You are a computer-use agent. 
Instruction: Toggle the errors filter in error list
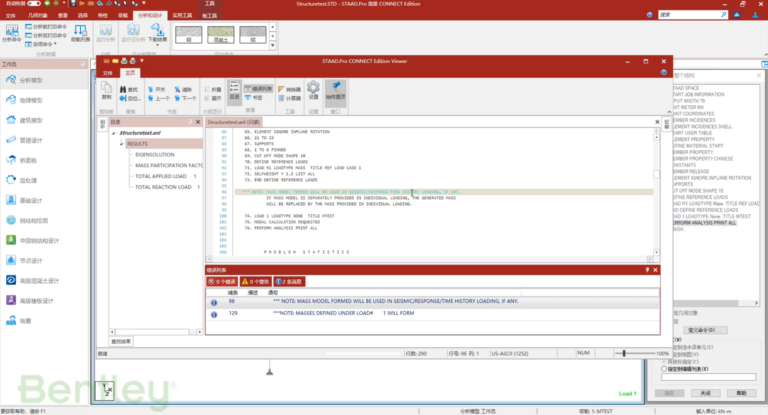tap(222, 281)
